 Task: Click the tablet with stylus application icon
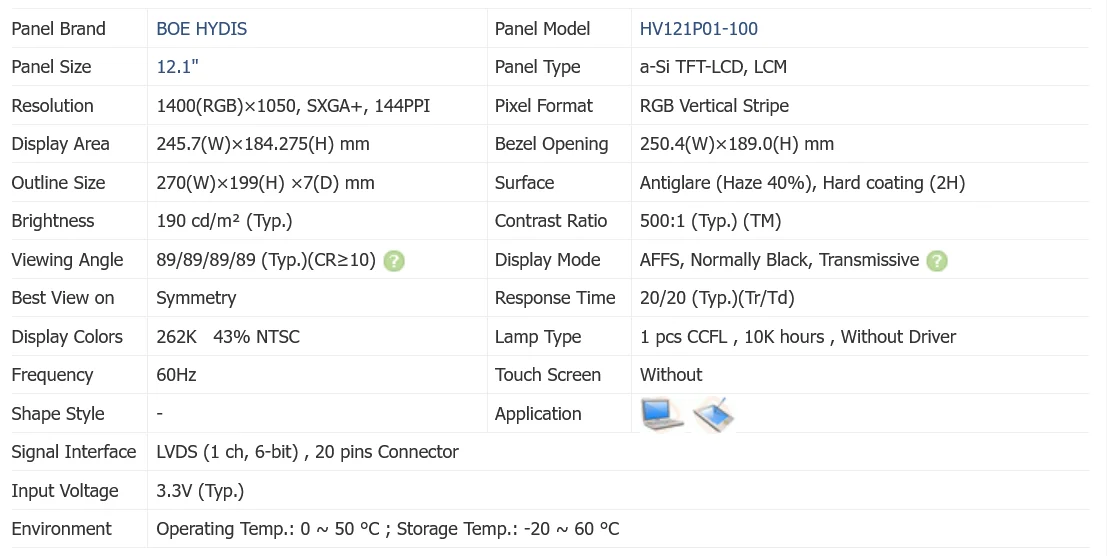pos(714,414)
